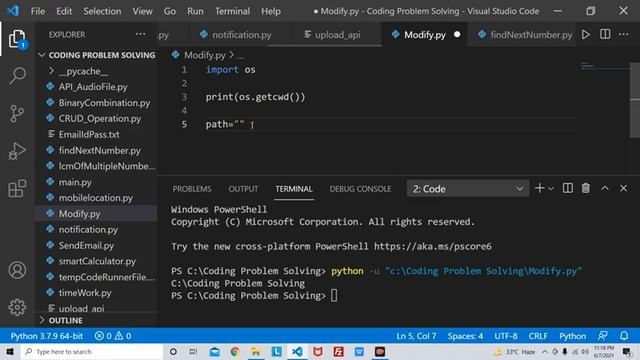Split the terminal panel

tap(567, 188)
